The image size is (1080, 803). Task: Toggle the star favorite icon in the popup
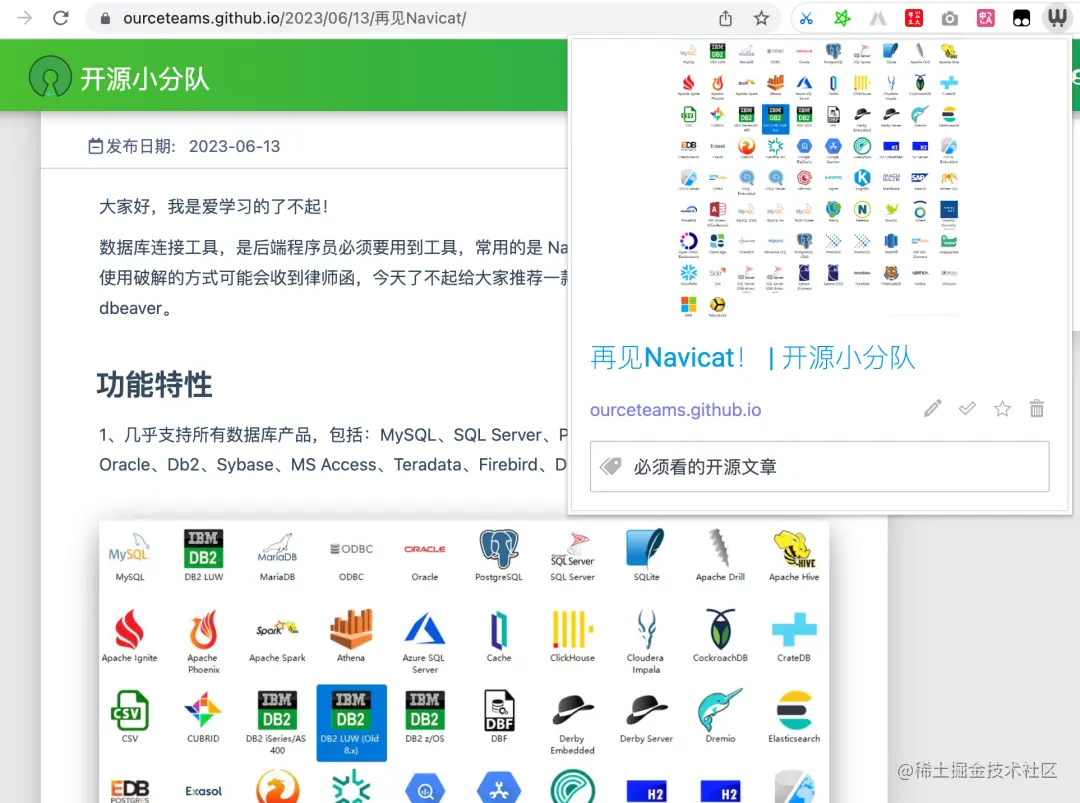[1002, 408]
